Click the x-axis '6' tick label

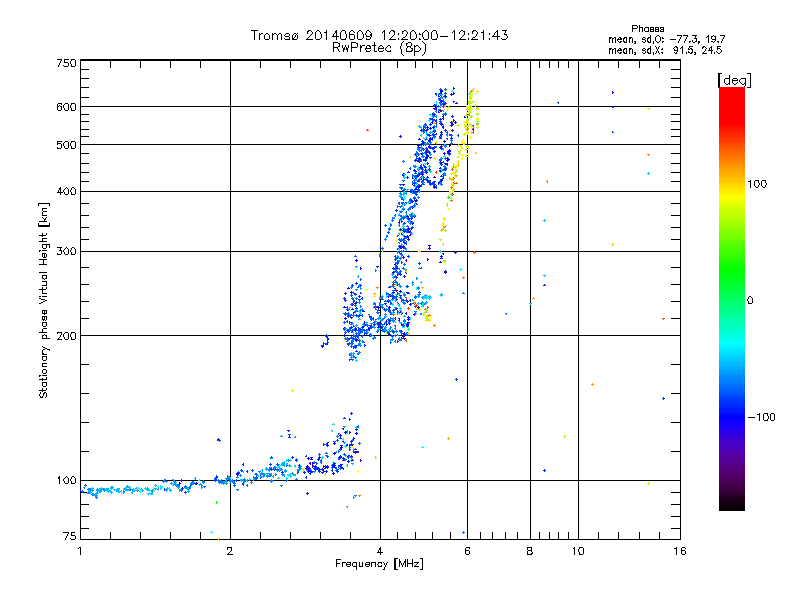click(467, 551)
